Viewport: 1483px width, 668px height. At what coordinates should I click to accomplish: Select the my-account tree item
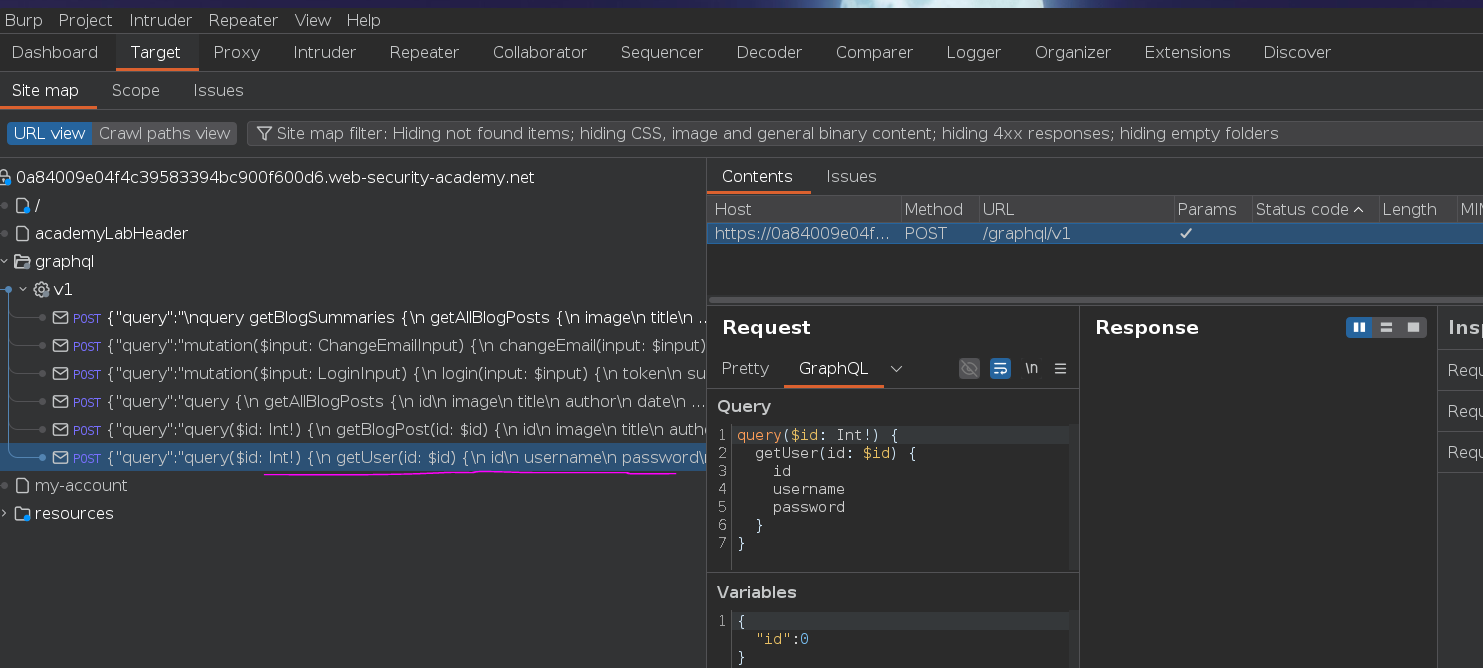[81, 485]
